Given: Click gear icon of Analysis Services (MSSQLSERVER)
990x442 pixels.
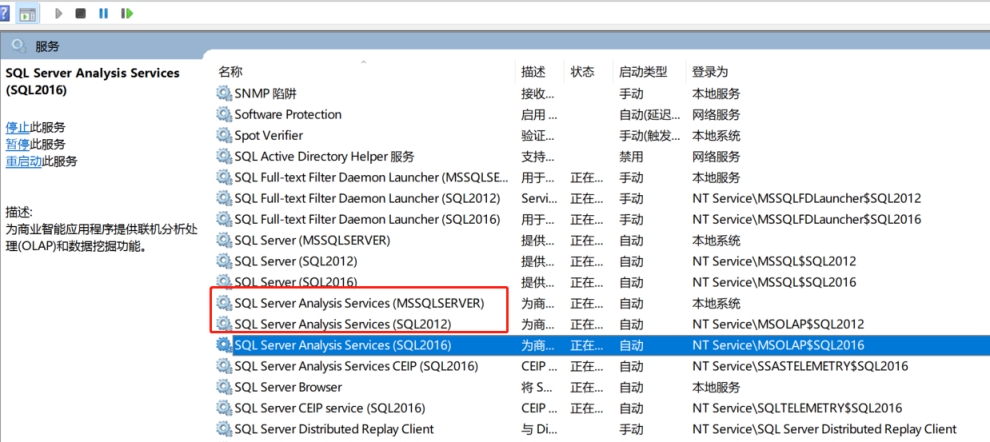Looking at the screenshot, I should (x=224, y=303).
